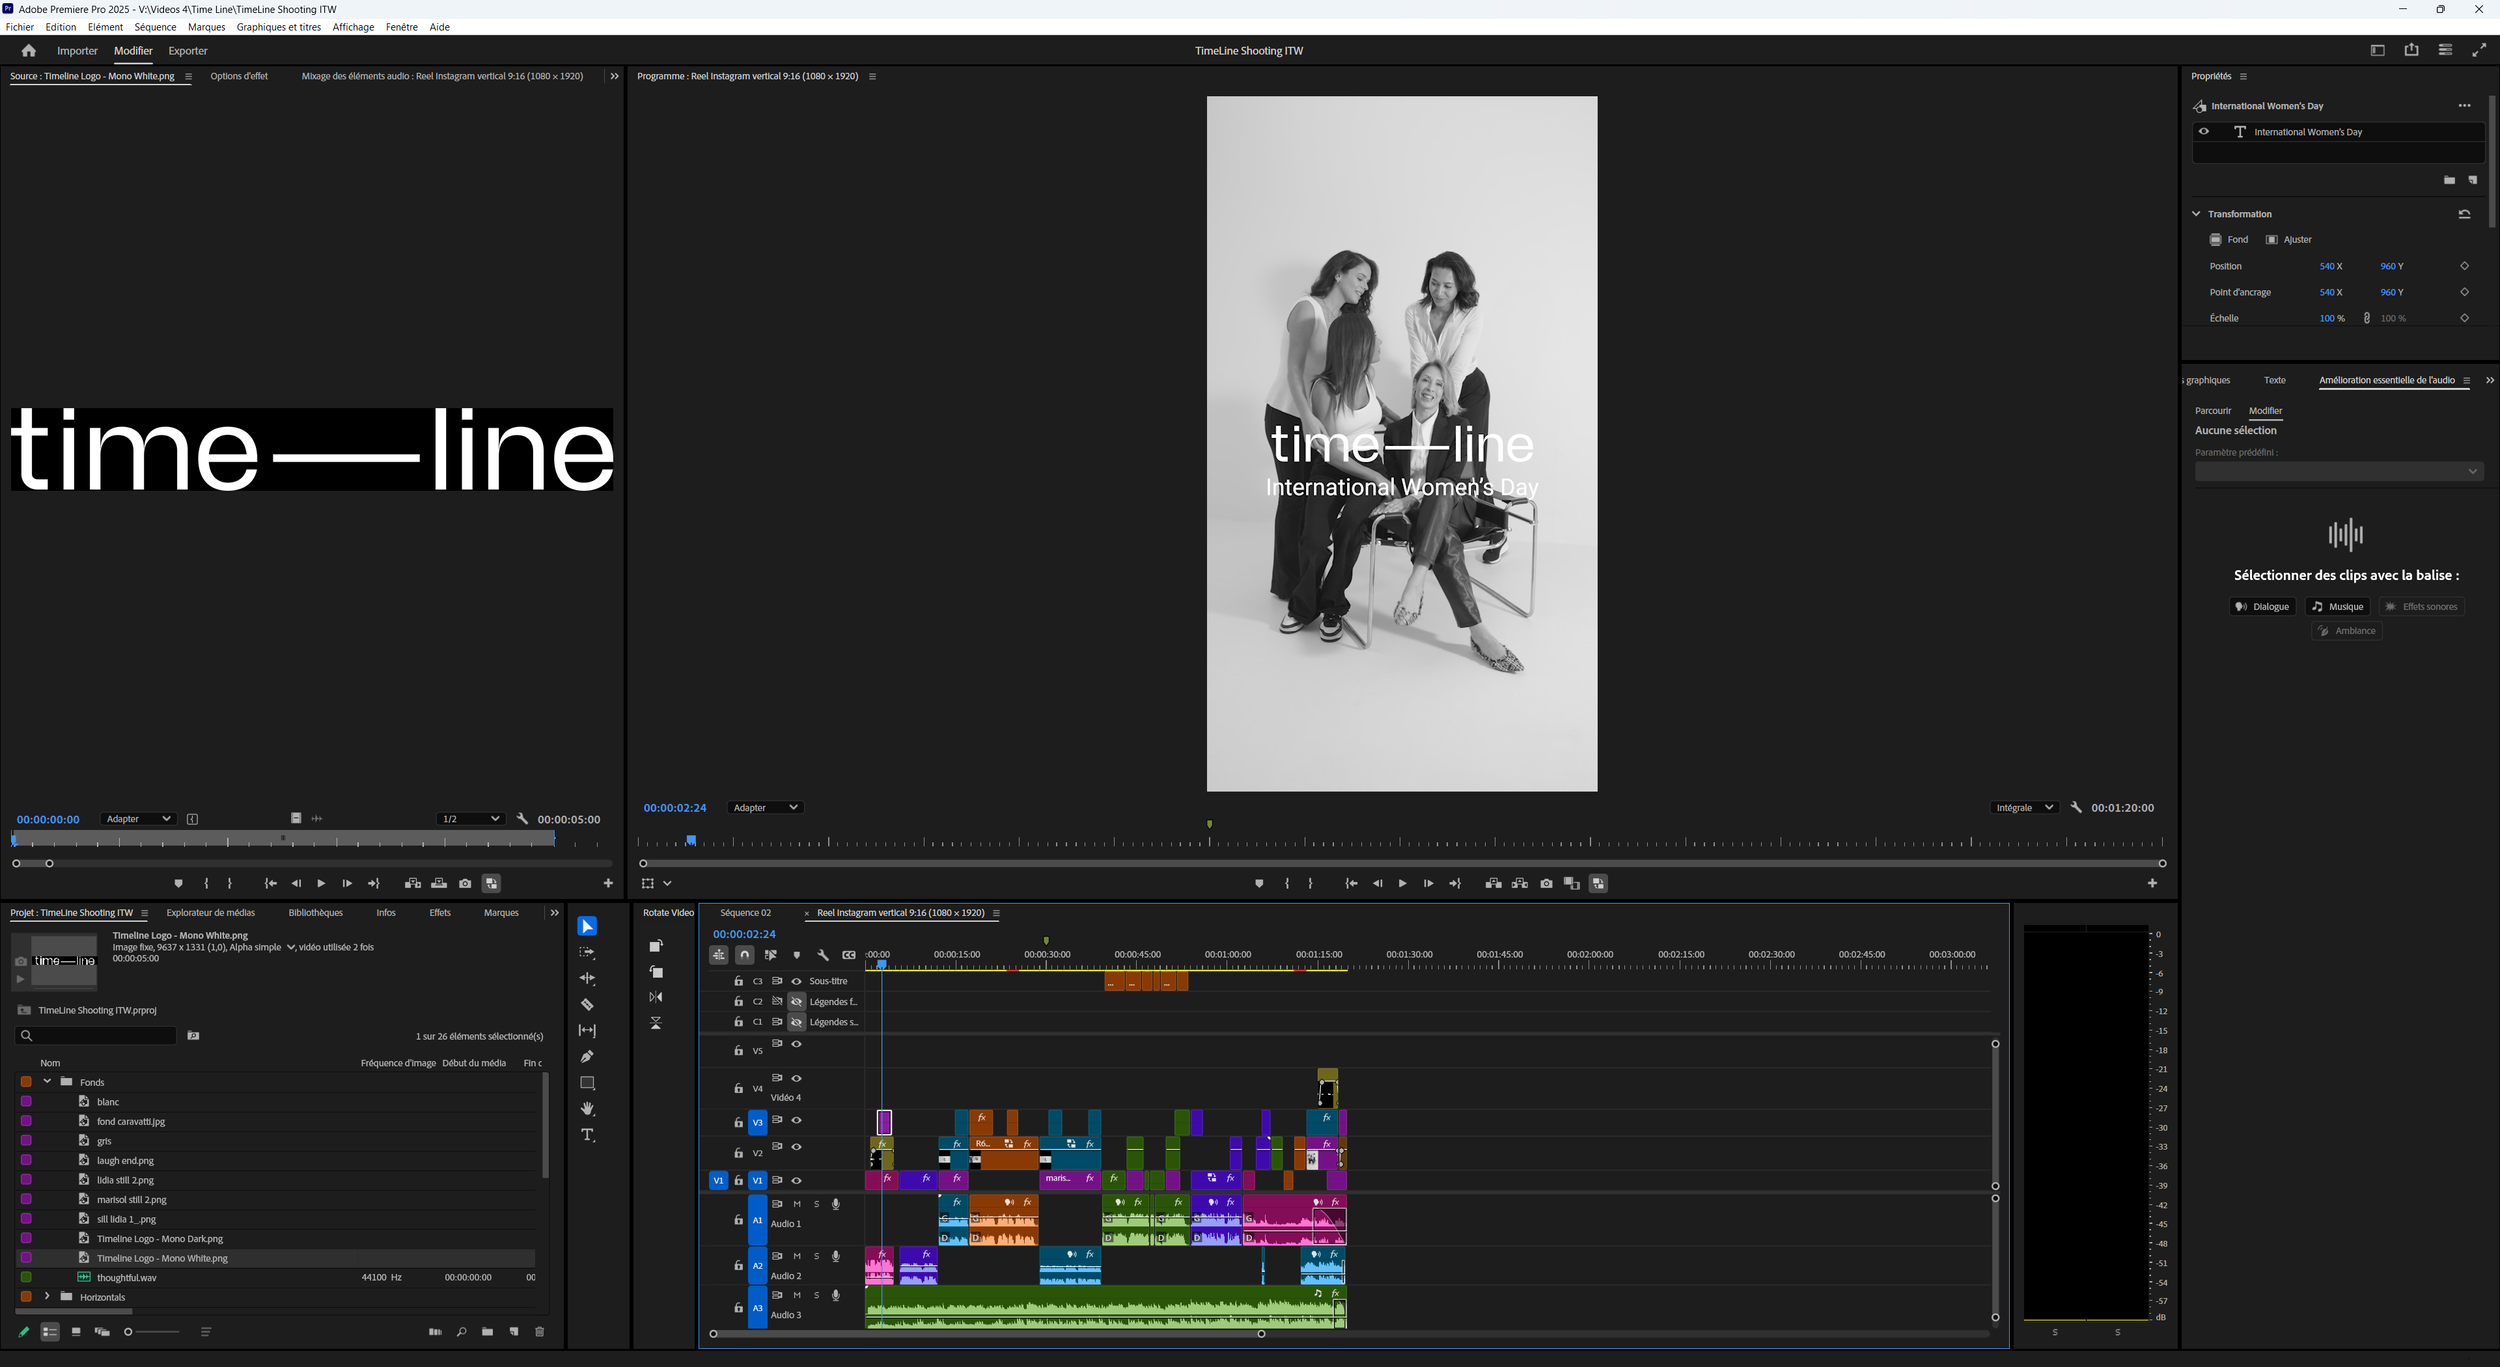The height and width of the screenshot is (1367, 2500).
Task: Click the Dialogue tag button
Action: 2262,607
